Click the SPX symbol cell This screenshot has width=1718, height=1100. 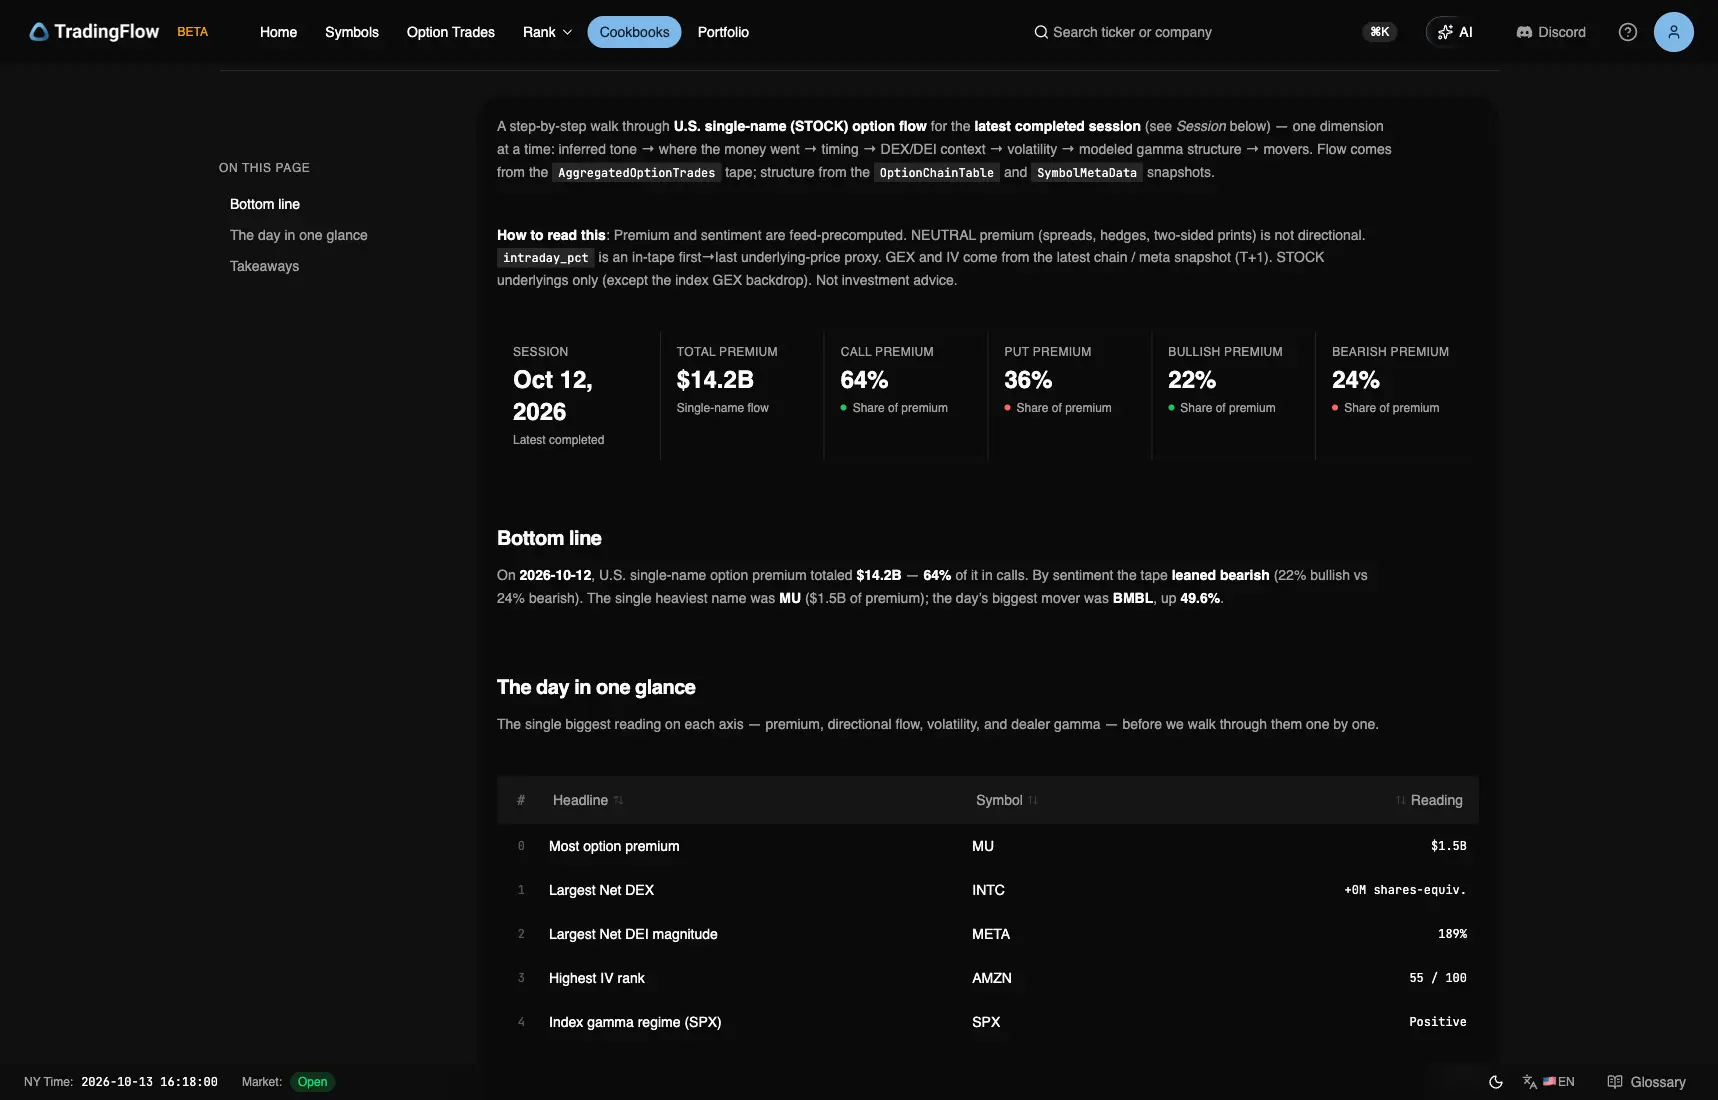click(x=986, y=1022)
